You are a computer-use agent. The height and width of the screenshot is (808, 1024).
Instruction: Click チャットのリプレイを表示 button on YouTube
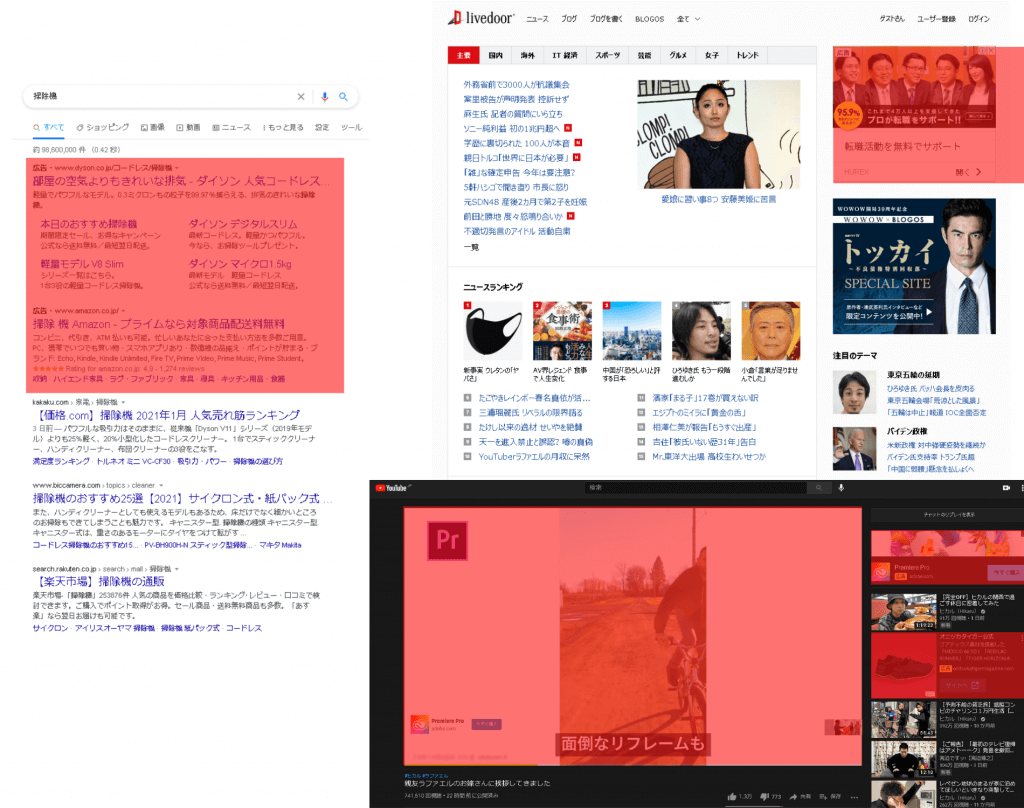[x=949, y=515]
